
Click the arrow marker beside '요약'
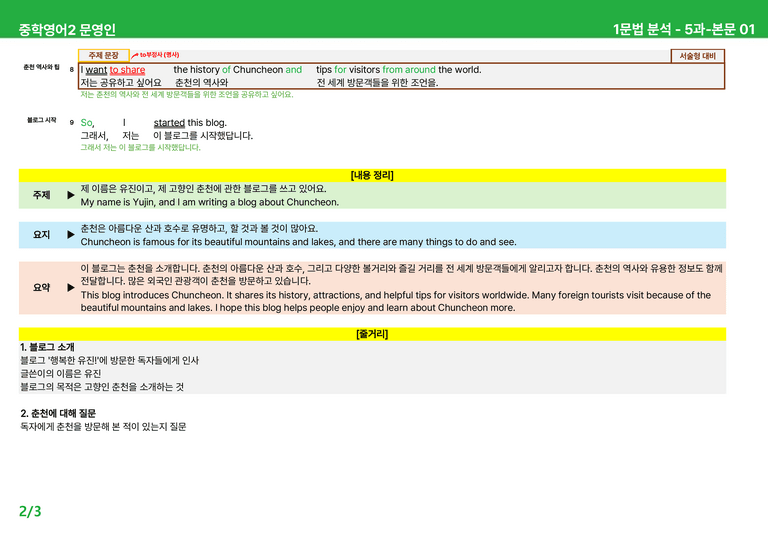(x=71, y=287)
